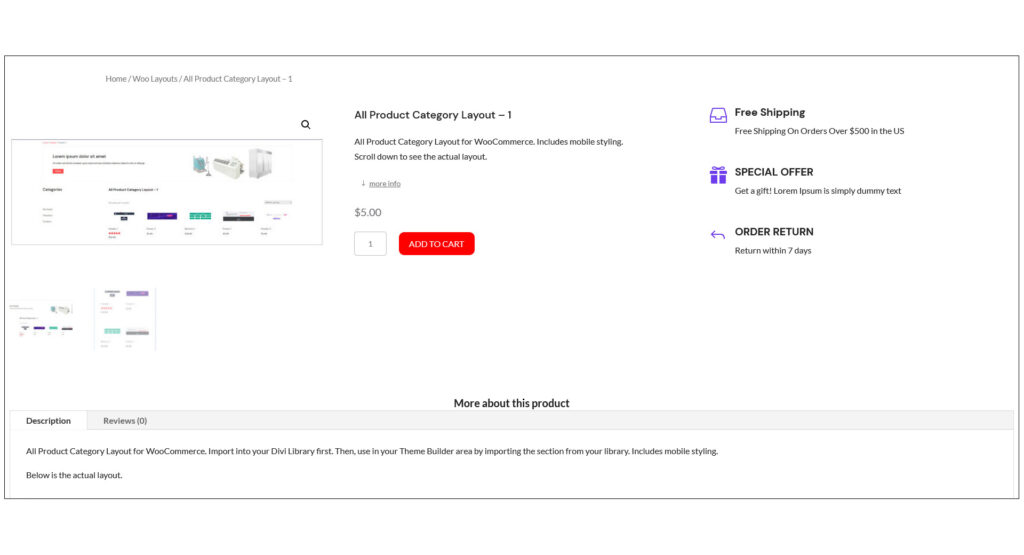This screenshot has height=555, width=1024.
Task: Click 'Scroll down to see the actual layout' text
Action: click(x=421, y=157)
